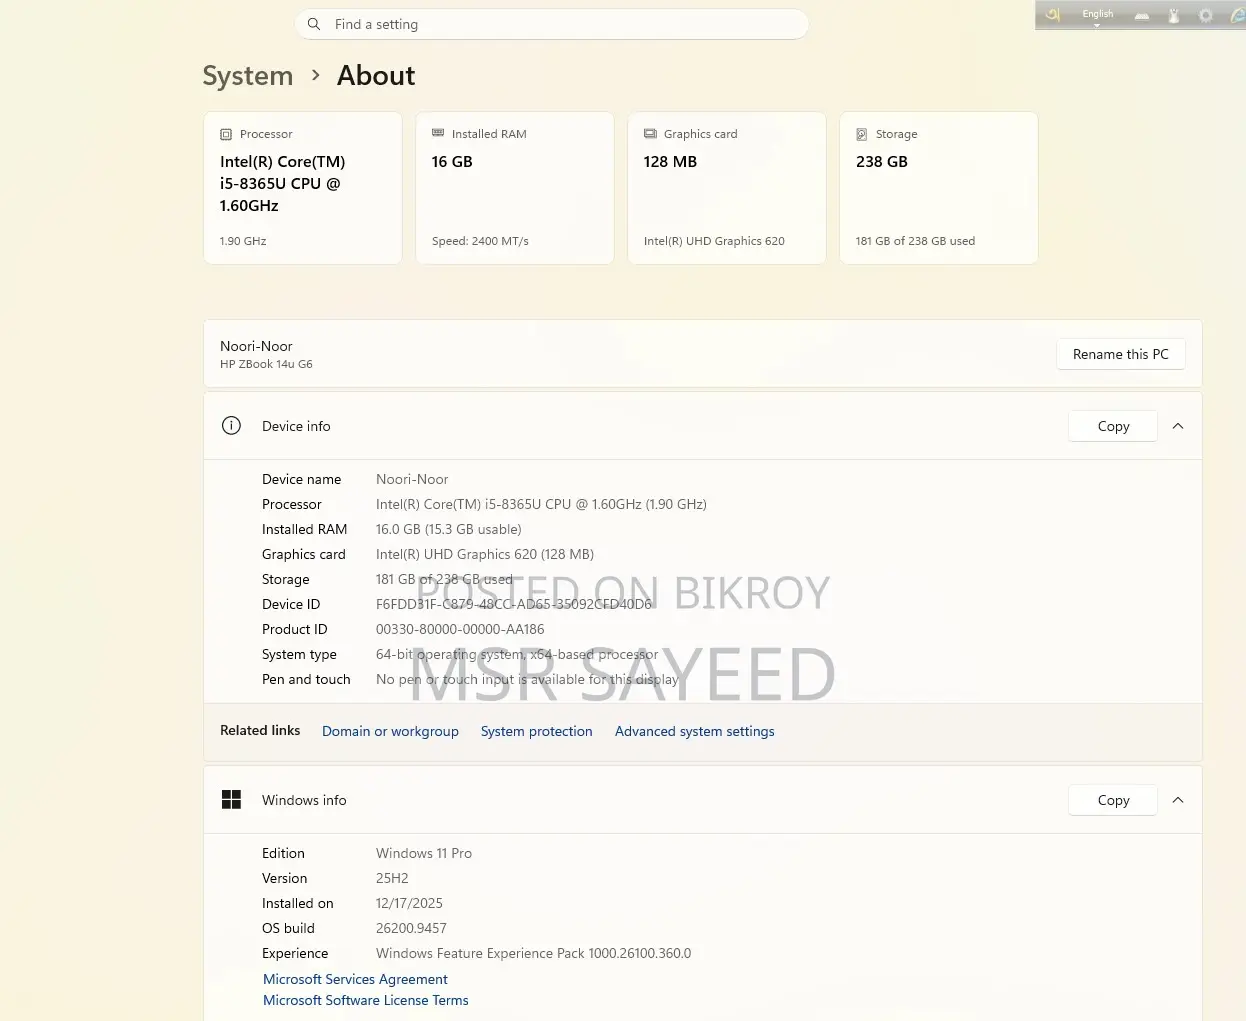This screenshot has height=1021, width=1246.
Task: Copy the Windows info details
Action: click(x=1113, y=800)
